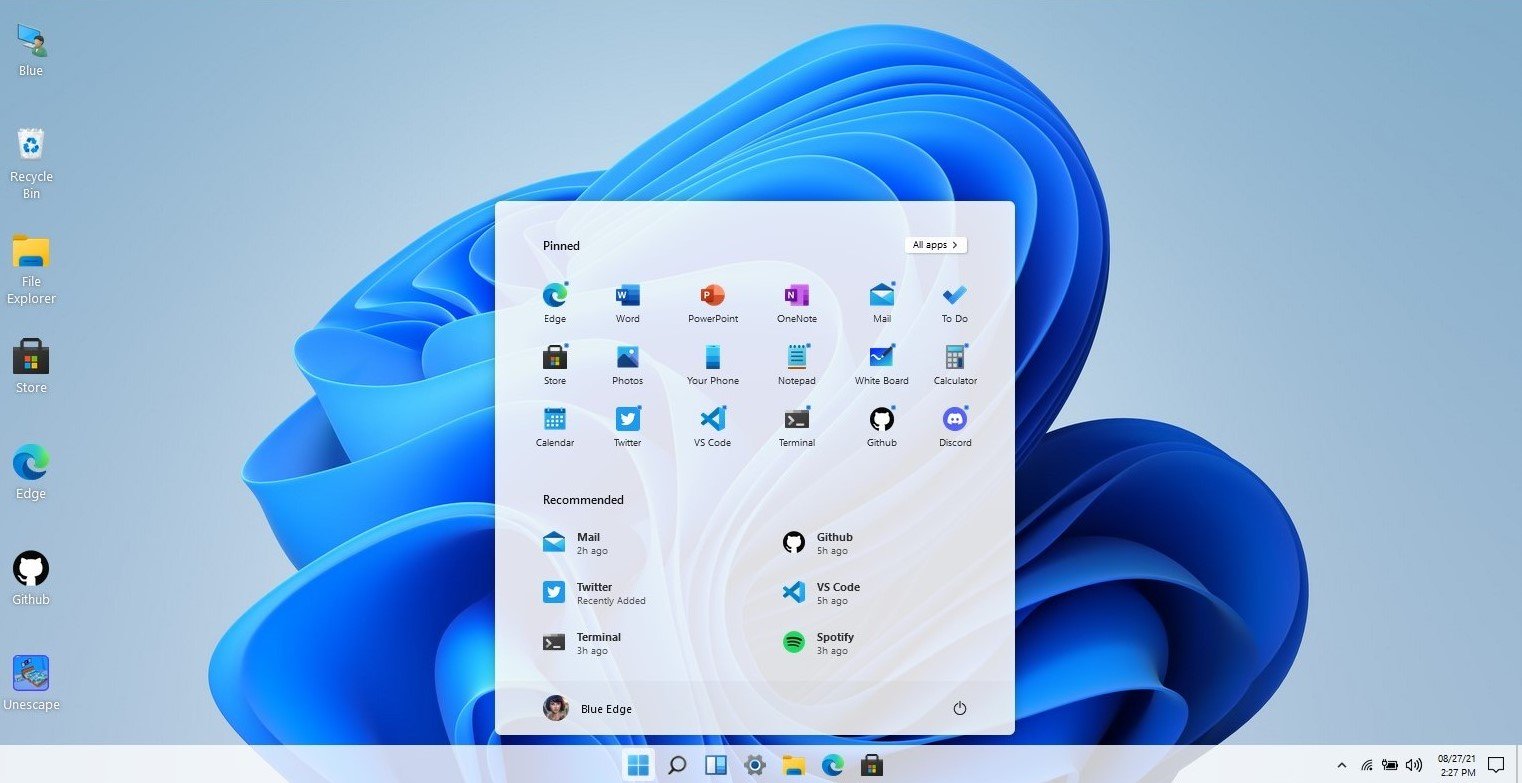The width and height of the screenshot is (1522, 783).
Task: Expand the All apps list
Action: (x=935, y=245)
